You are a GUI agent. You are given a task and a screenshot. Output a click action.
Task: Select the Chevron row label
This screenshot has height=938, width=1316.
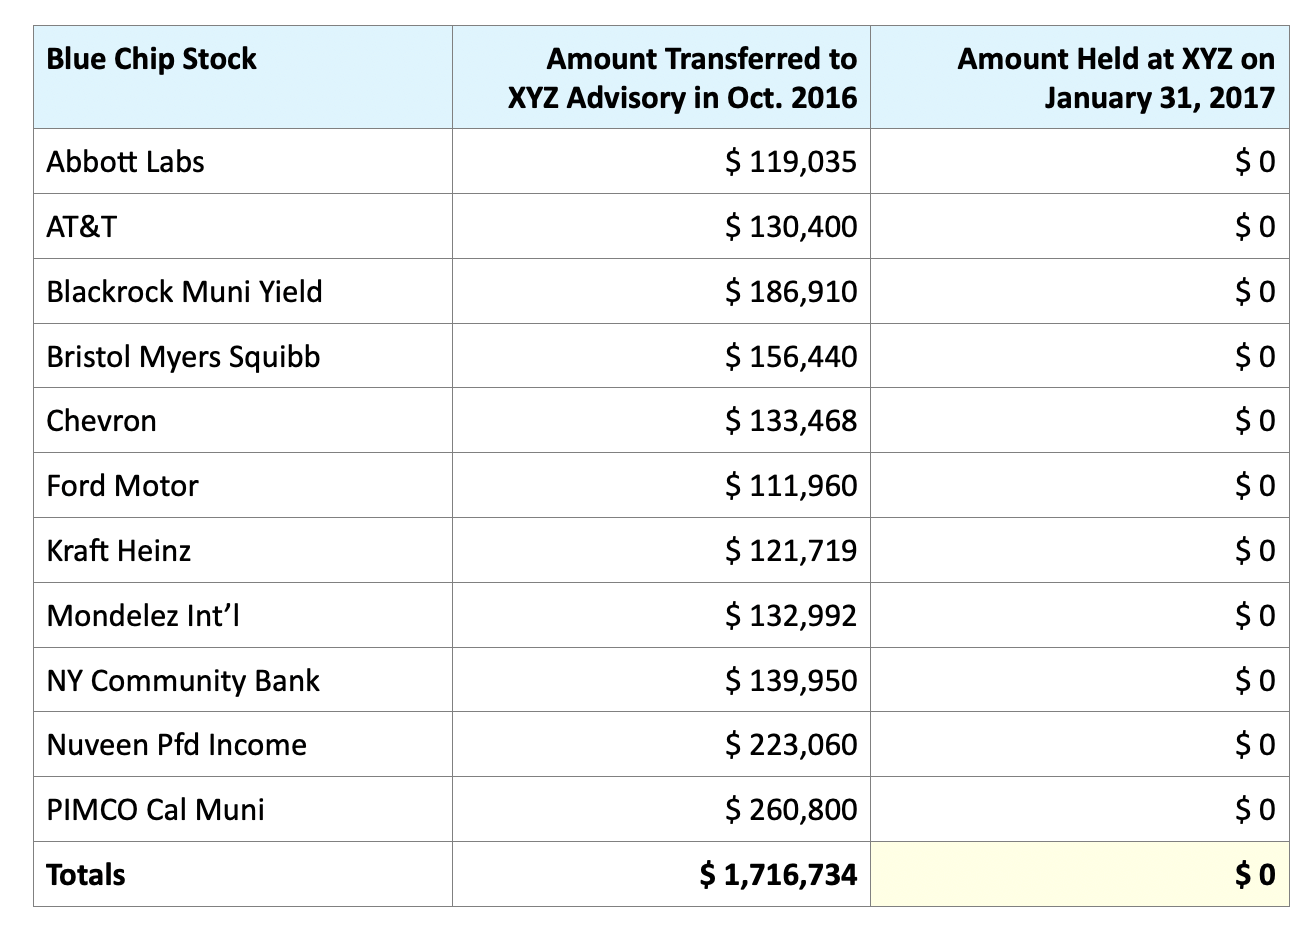click(x=101, y=421)
